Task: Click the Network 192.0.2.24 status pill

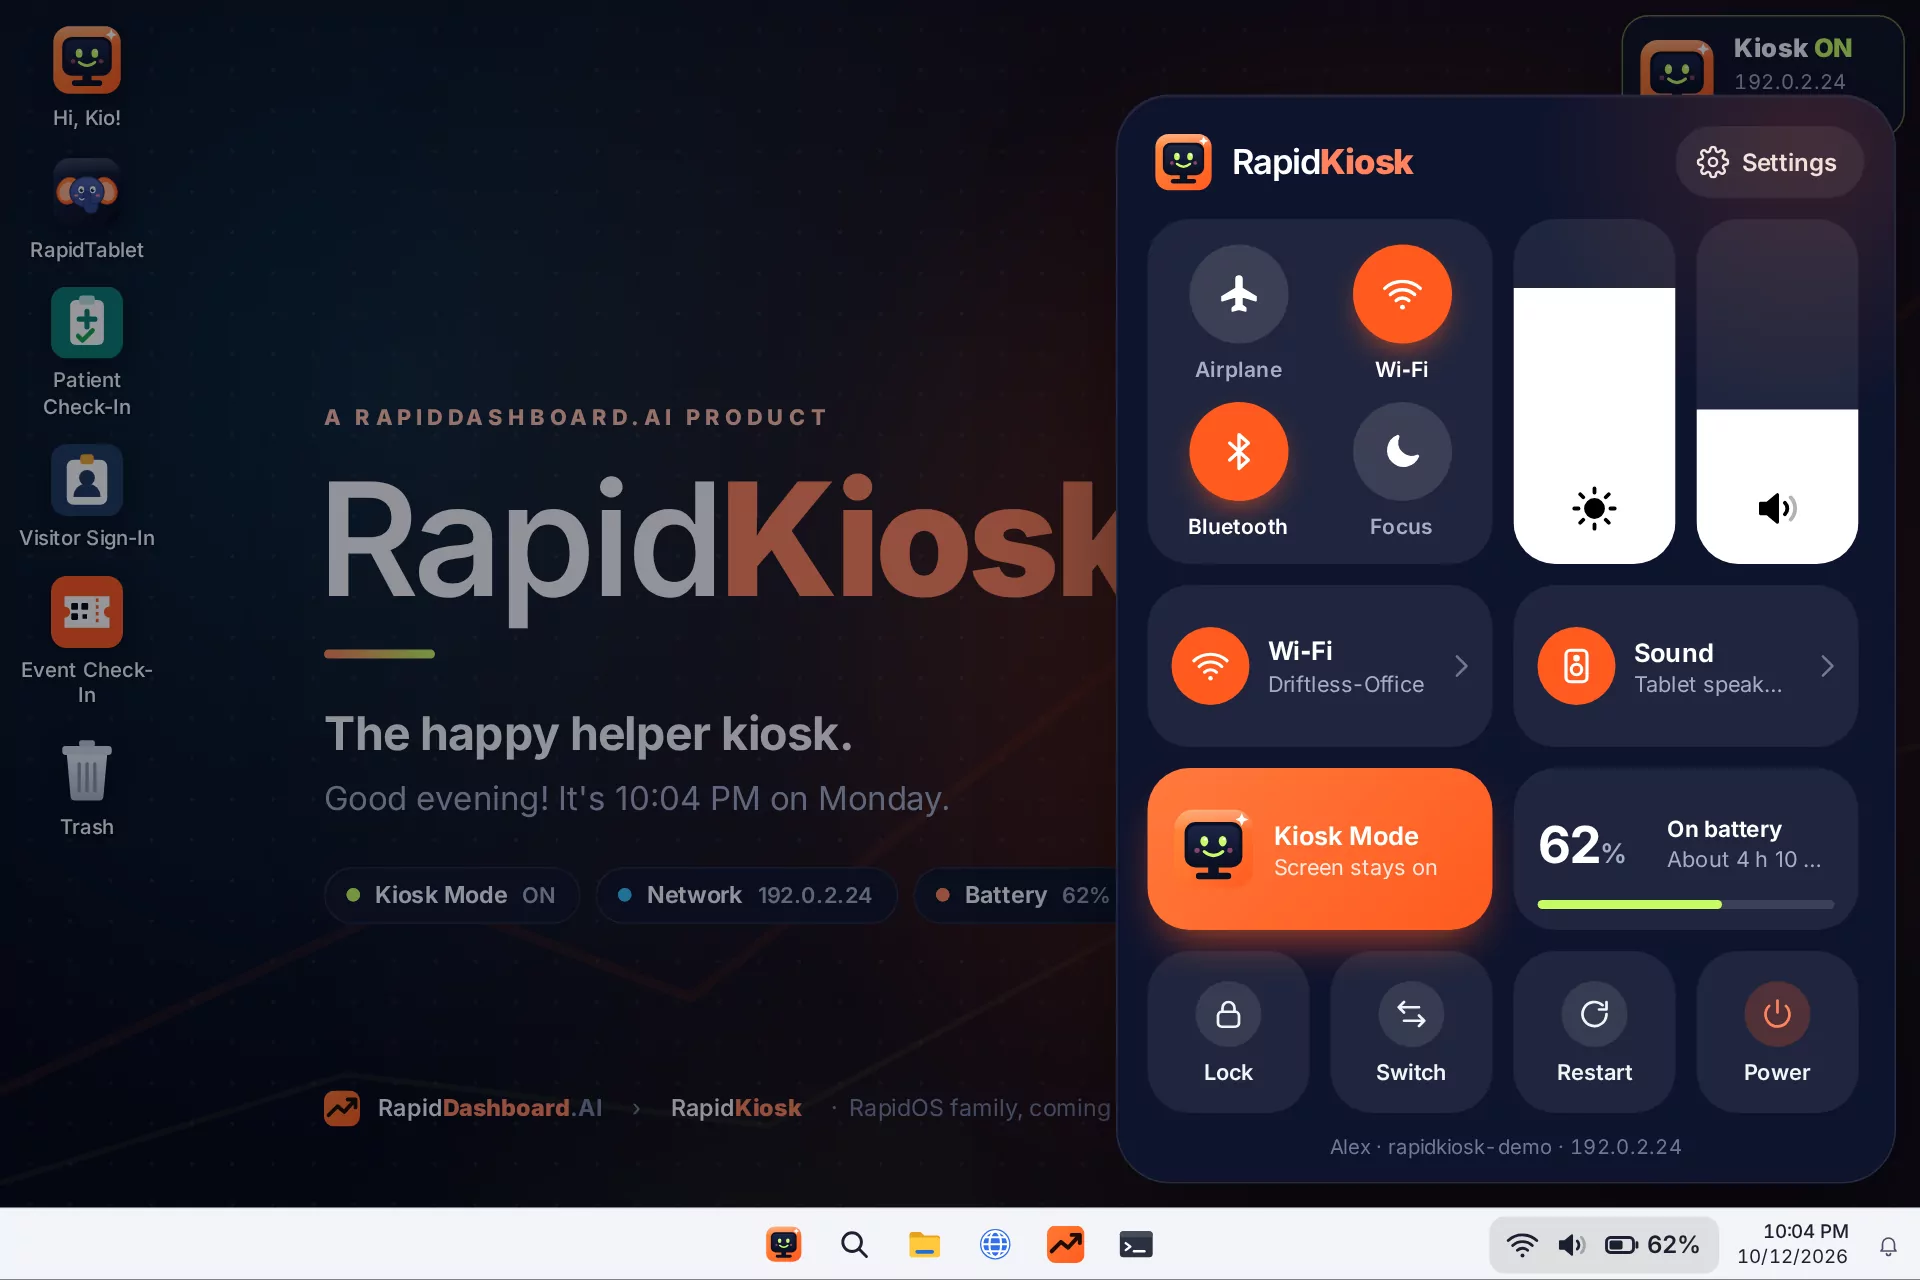Action: tap(746, 895)
